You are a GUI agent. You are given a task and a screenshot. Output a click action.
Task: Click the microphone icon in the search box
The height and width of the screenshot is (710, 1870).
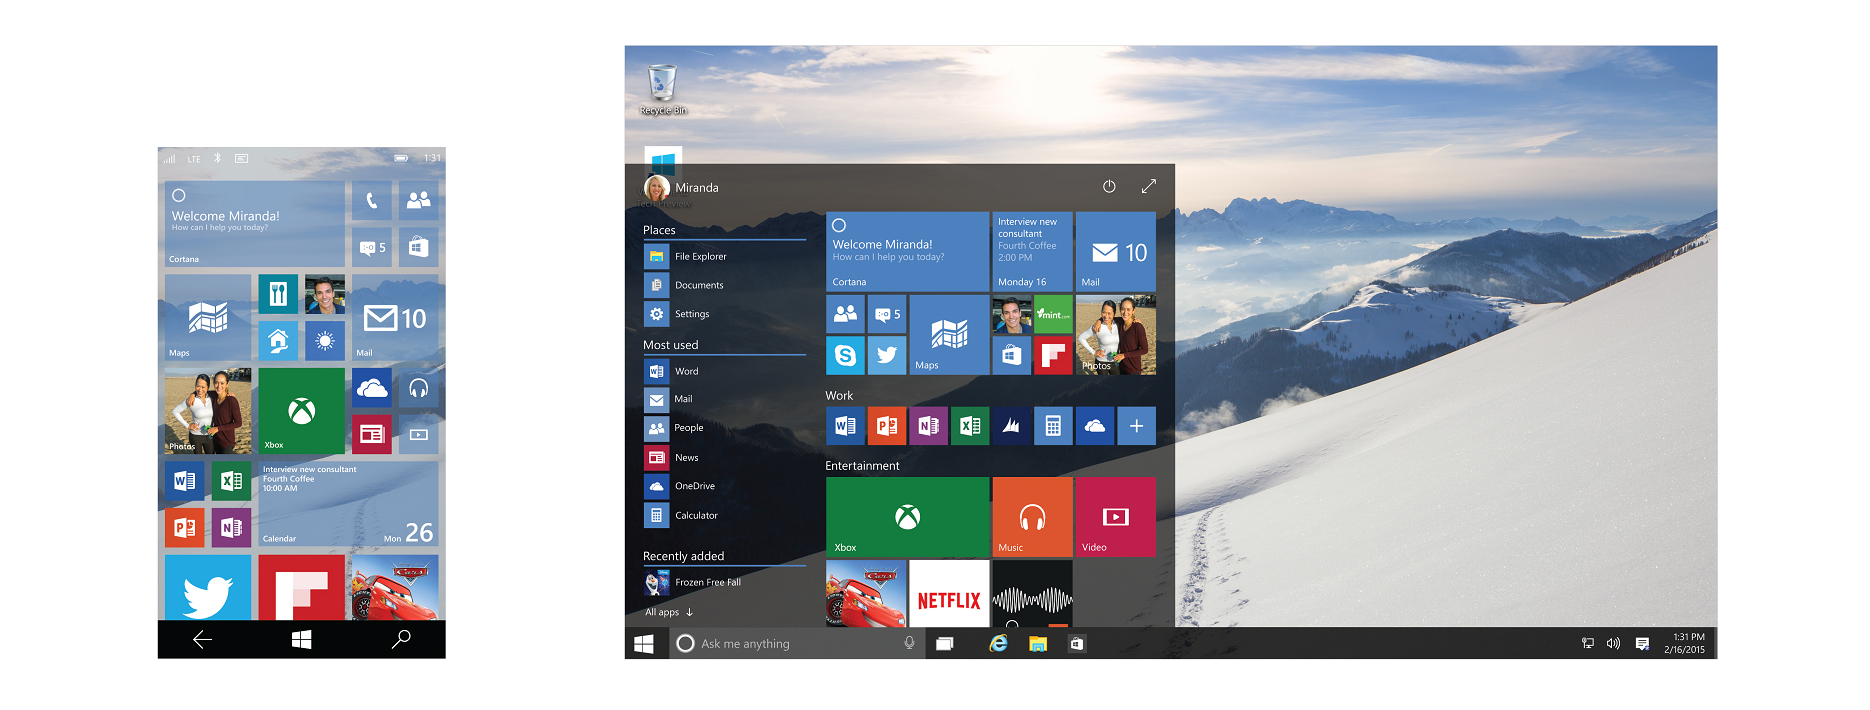tap(909, 643)
